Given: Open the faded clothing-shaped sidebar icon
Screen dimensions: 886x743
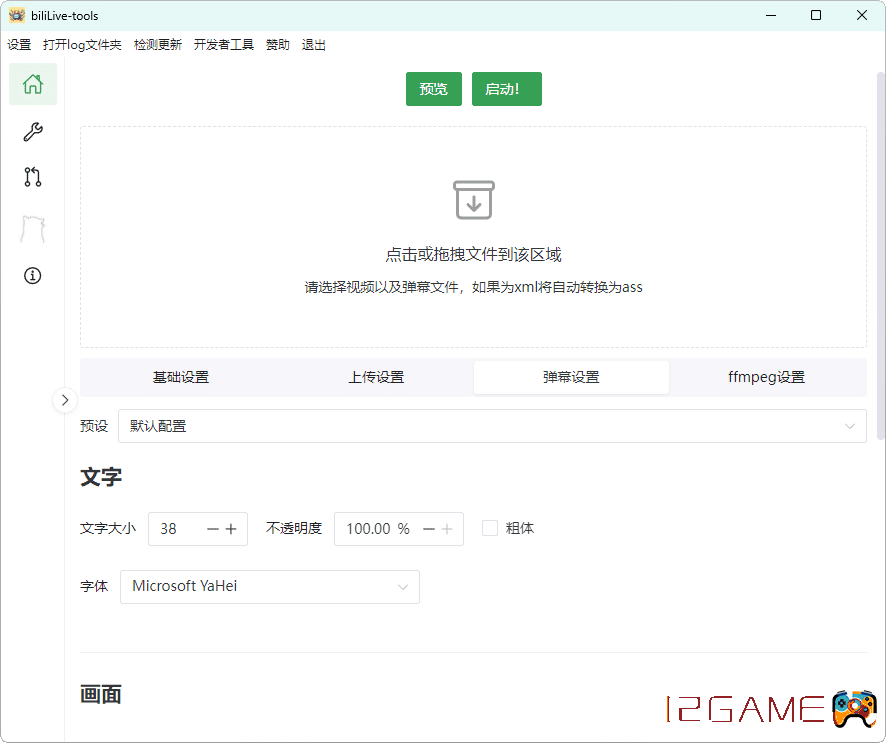Looking at the screenshot, I should tap(33, 229).
